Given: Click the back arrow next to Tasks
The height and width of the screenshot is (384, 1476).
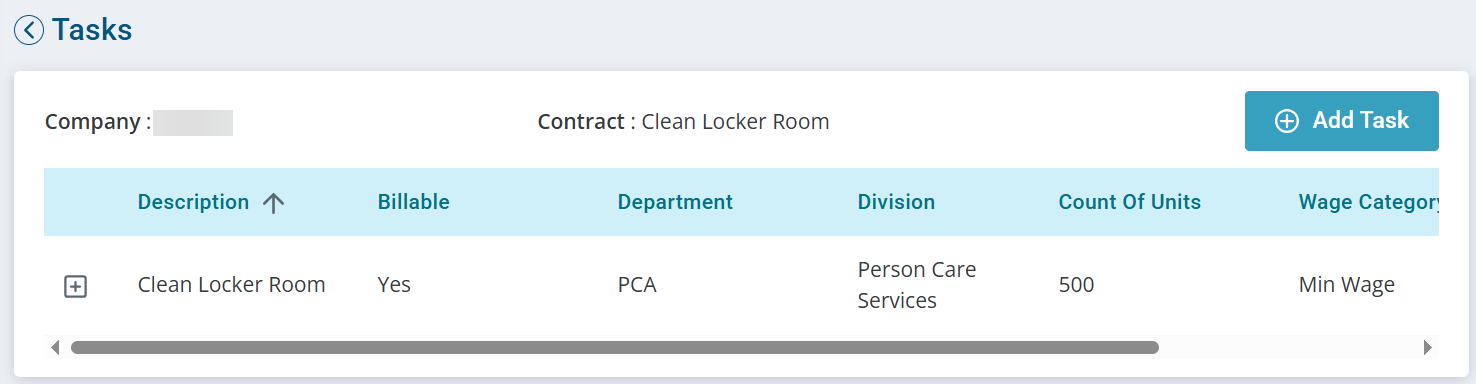Looking at the screenshot, I should [x=29, y=30].
